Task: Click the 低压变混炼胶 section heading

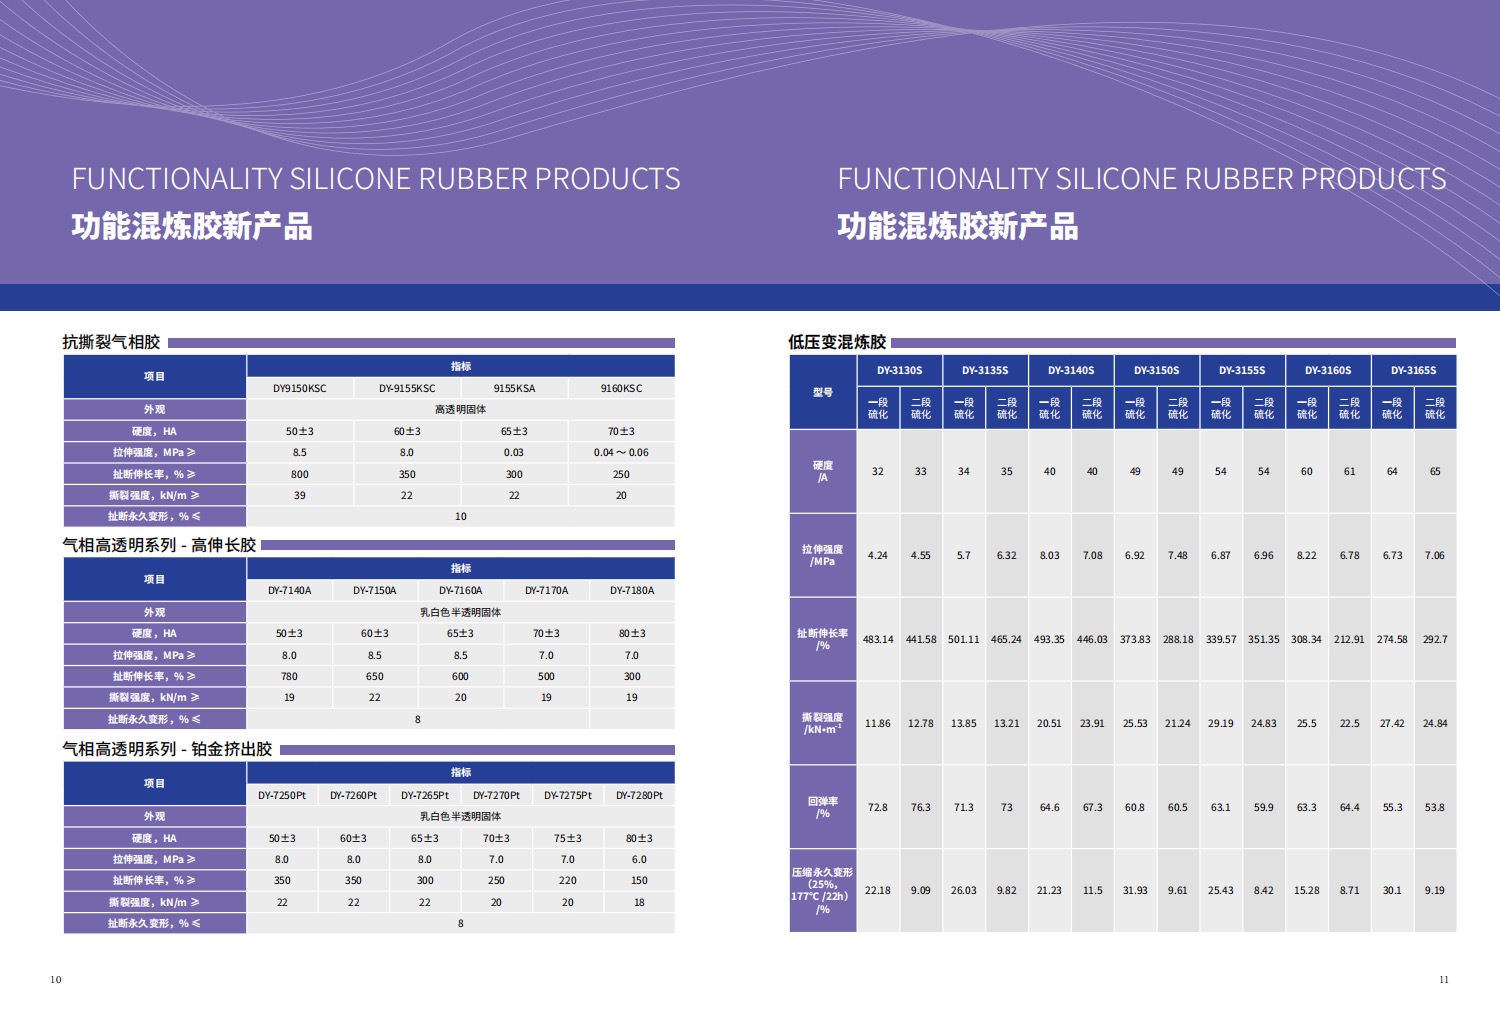Action: pos(837,342)
